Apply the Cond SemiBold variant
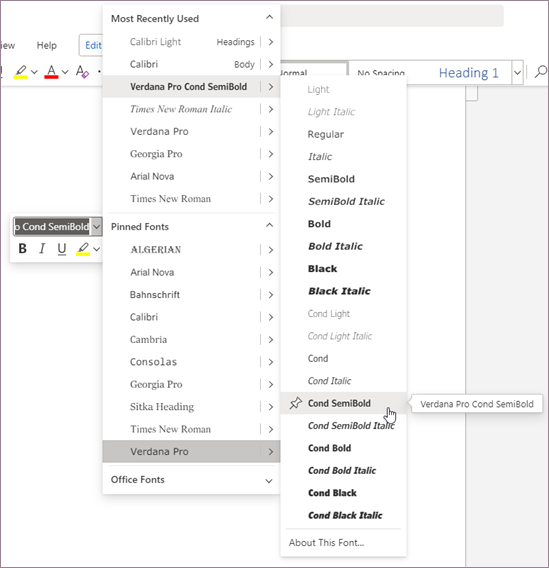 [343, 403]
